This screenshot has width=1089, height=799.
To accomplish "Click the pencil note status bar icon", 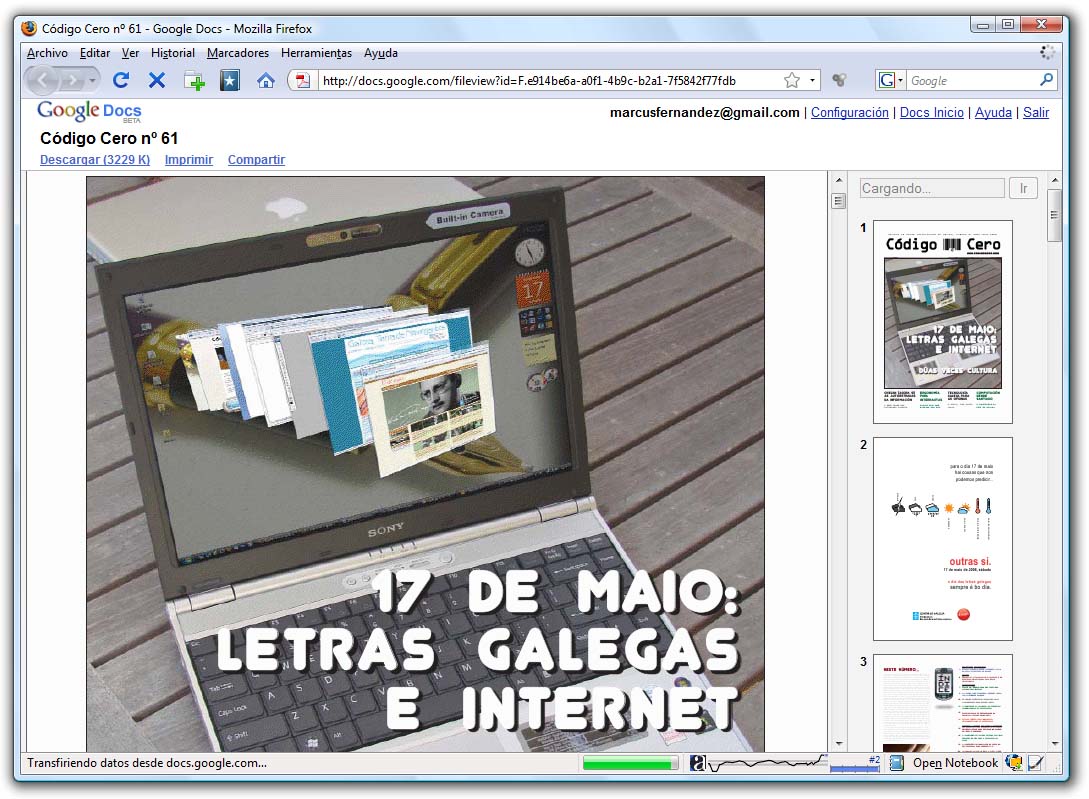I will click(1036, 764).
